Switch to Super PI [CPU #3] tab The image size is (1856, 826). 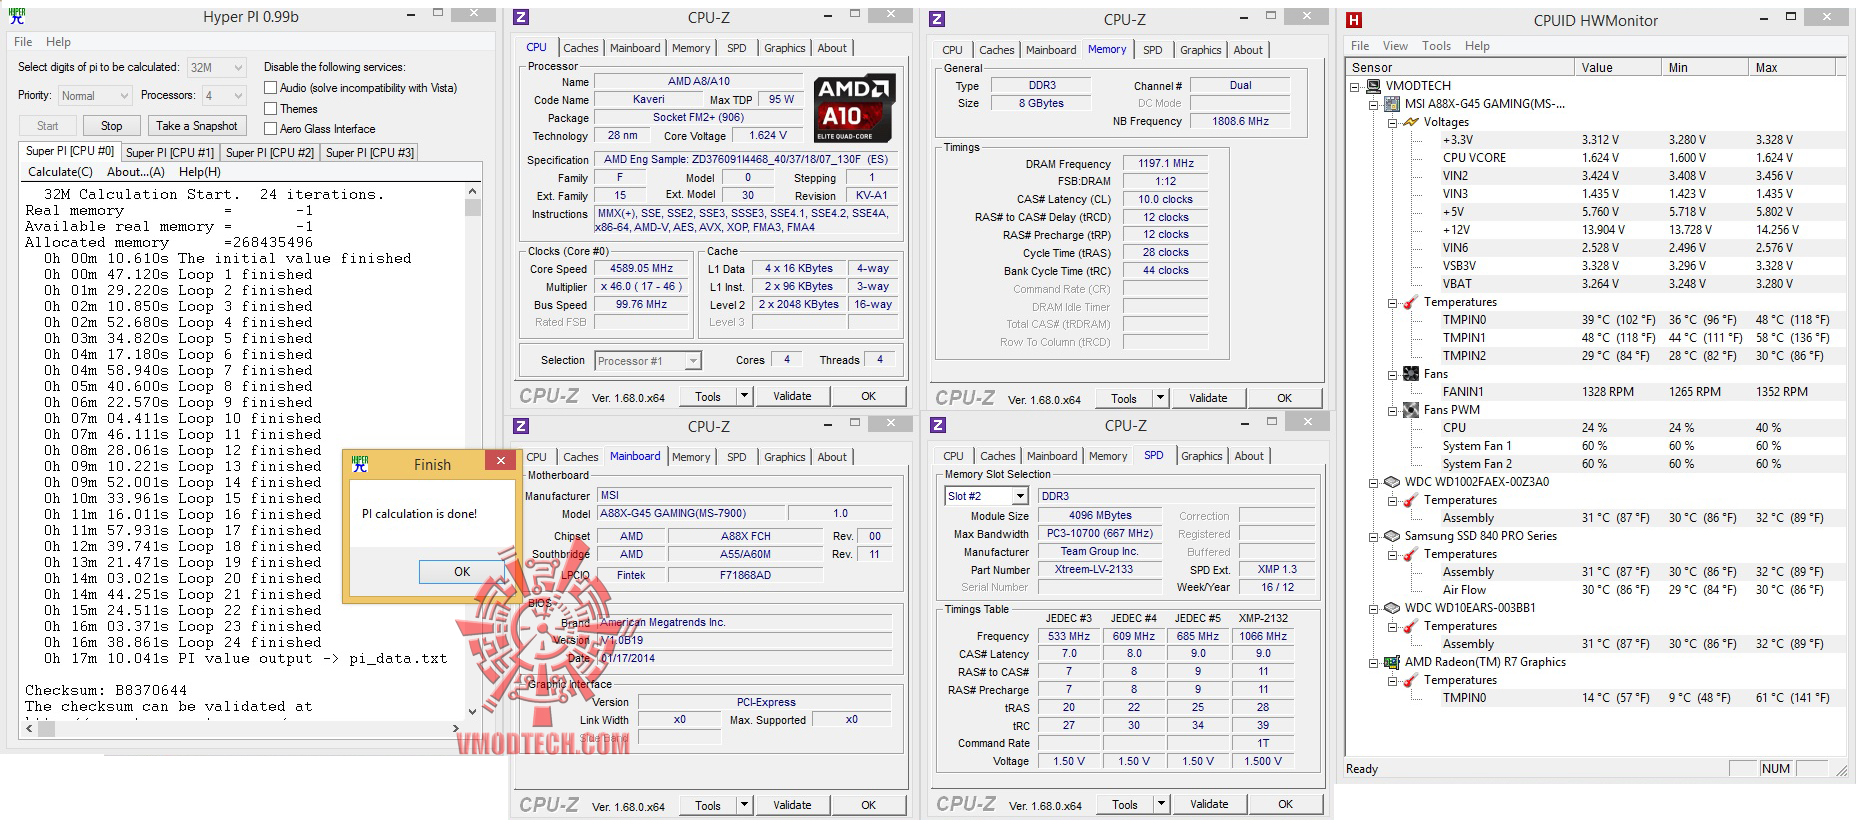(x=370, y=153)
